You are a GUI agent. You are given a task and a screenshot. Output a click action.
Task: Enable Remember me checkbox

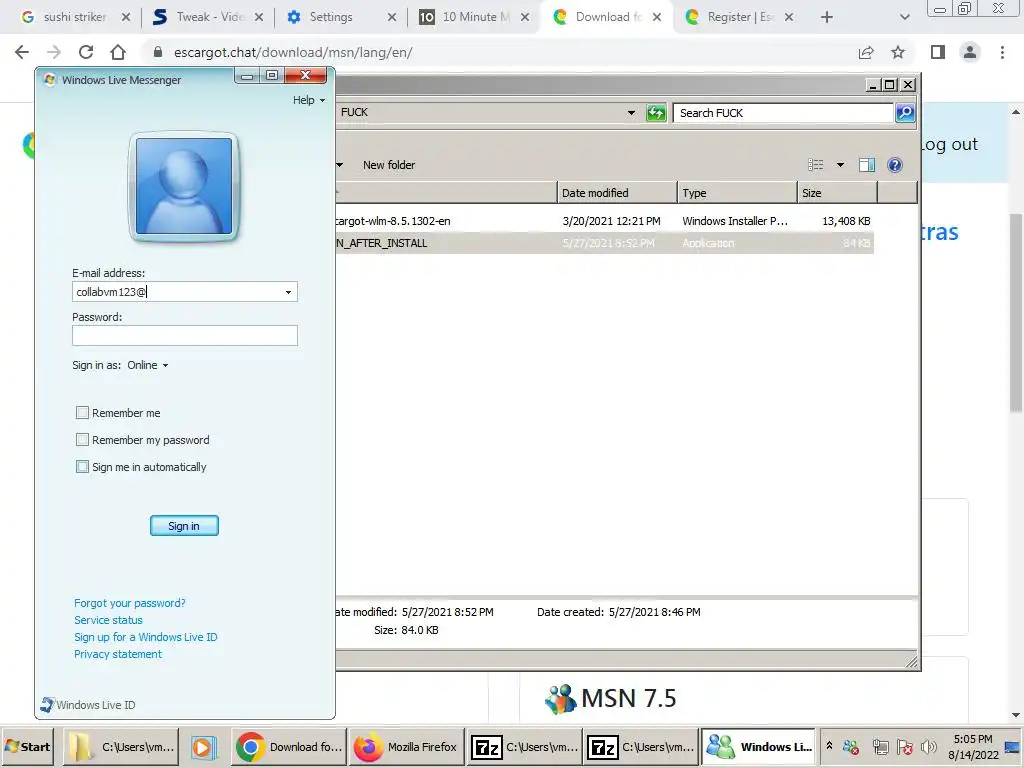82,413
